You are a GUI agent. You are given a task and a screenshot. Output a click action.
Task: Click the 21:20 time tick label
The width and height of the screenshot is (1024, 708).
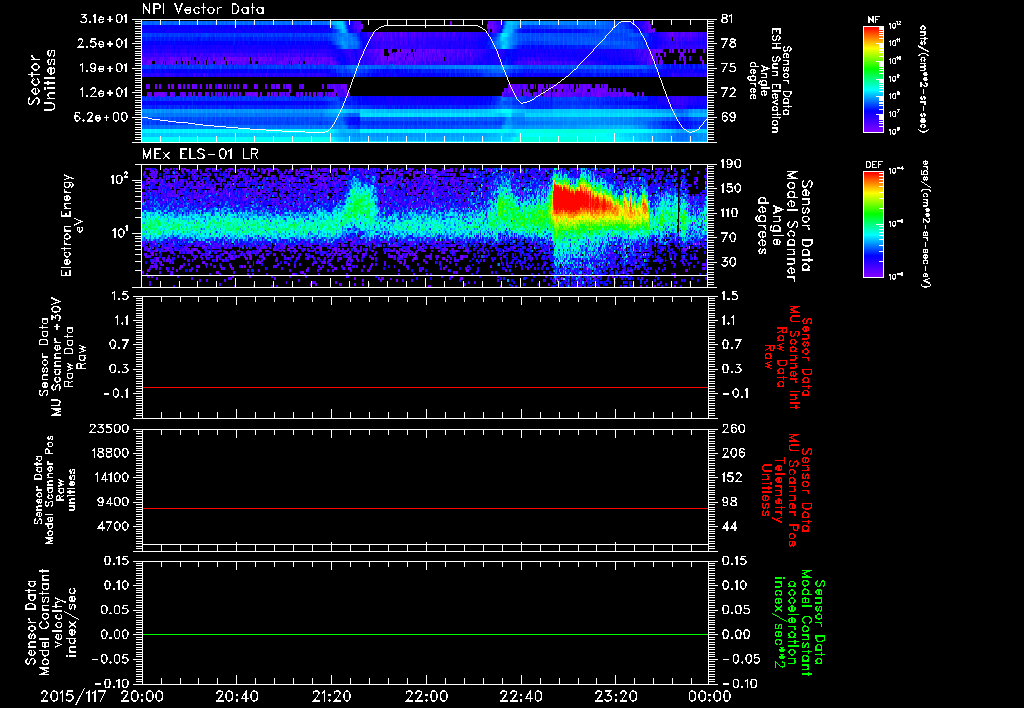click(x=331, y=696)
